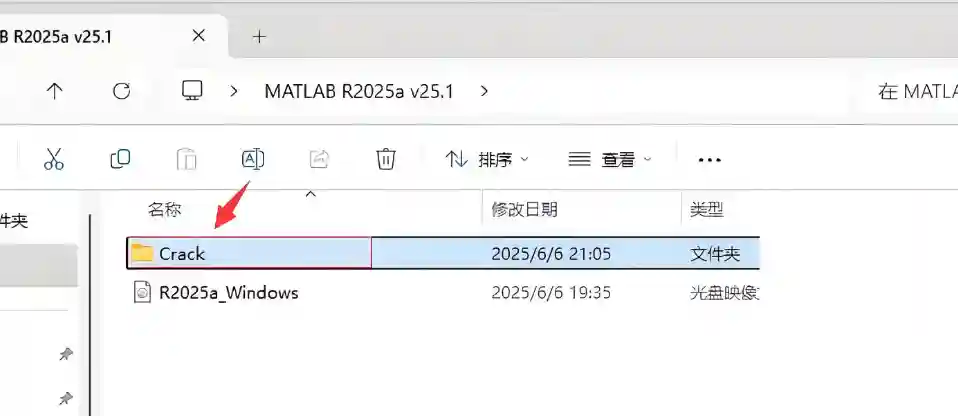
Task: Open the 查看 view dropdown
Action: tap(610, 160)
